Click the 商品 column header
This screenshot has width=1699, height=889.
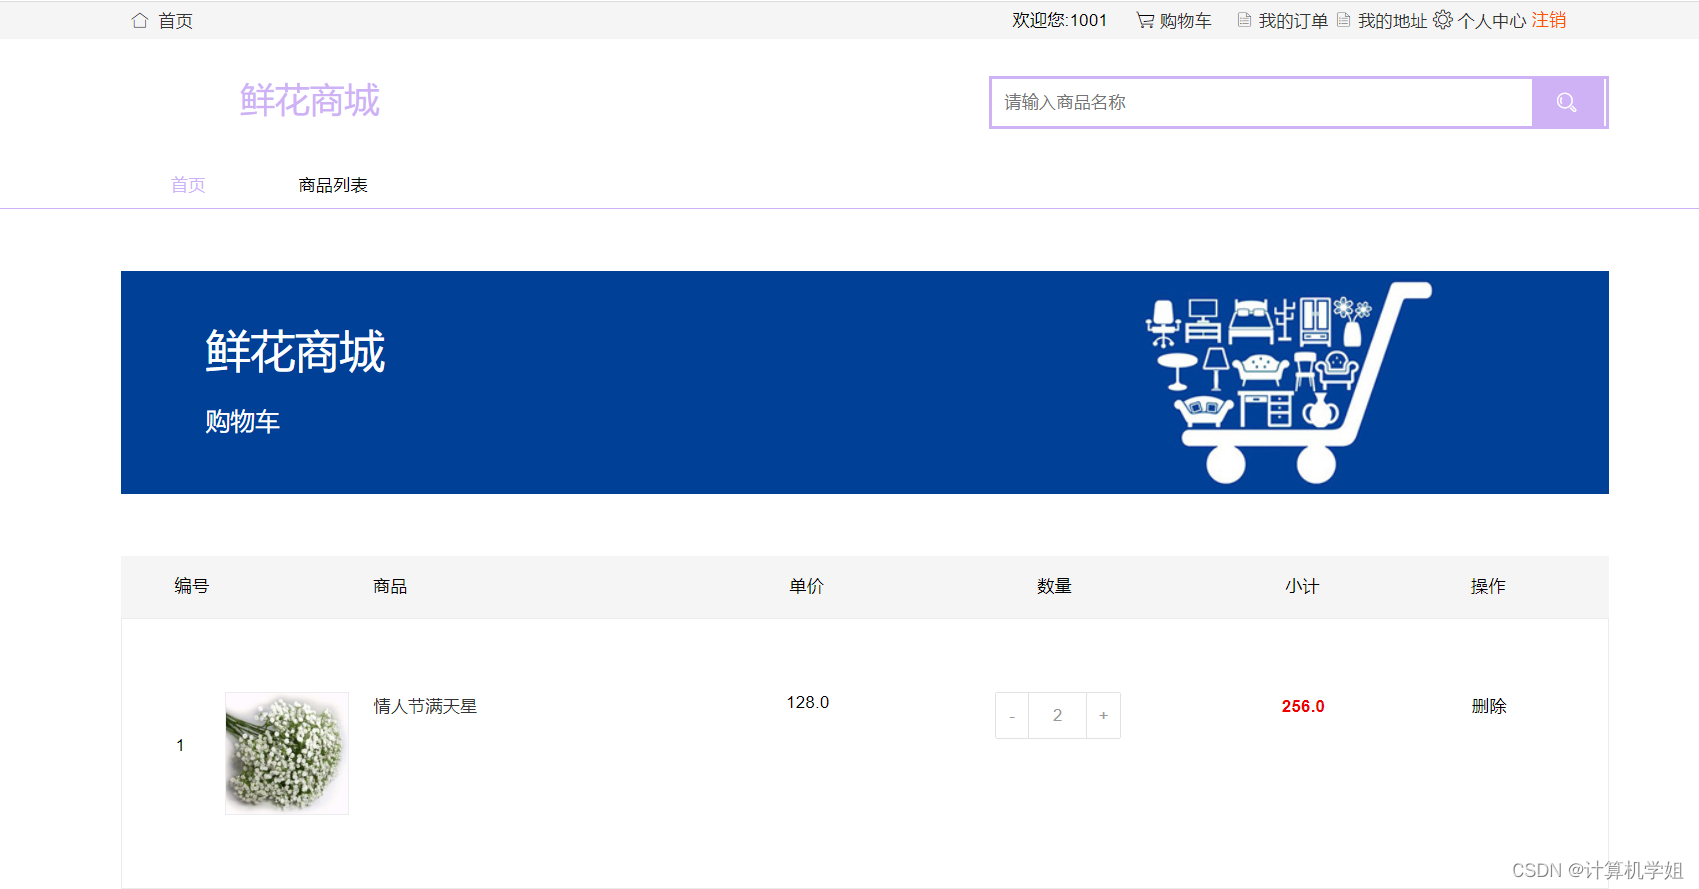pos(390,586)
